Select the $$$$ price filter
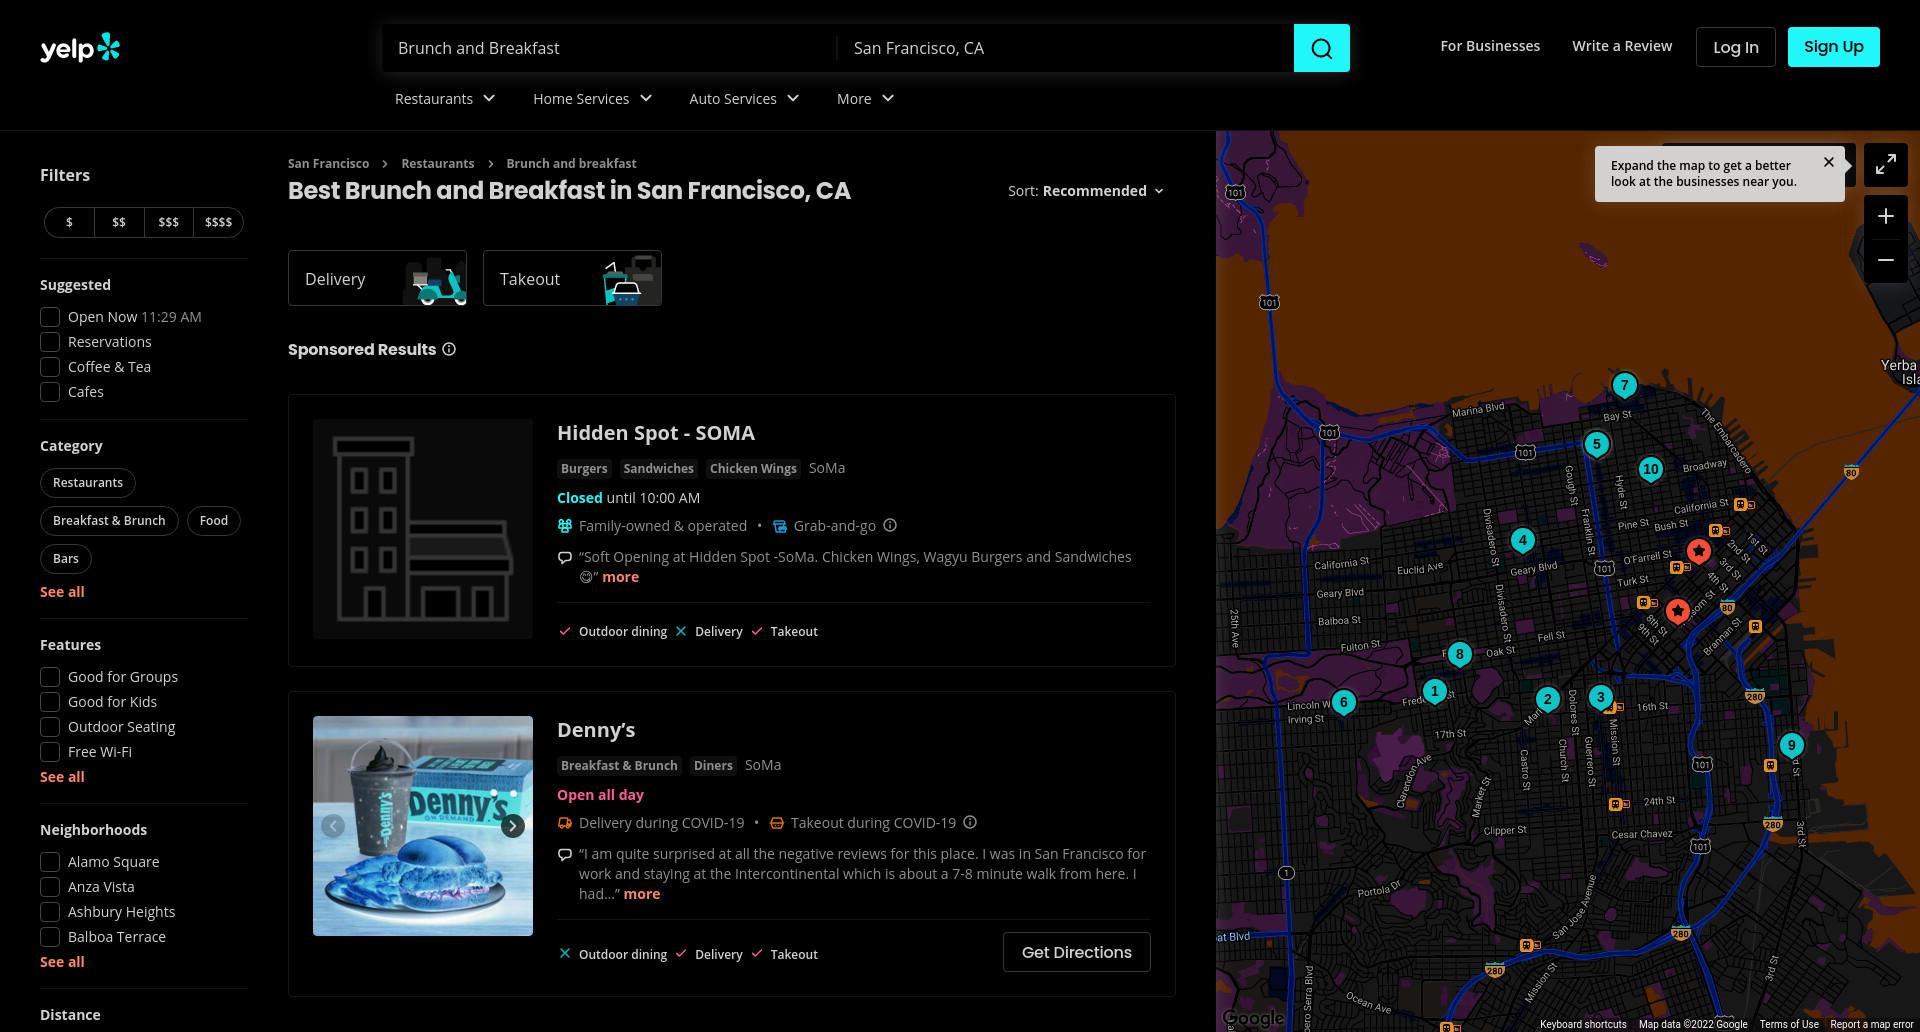Viewport: 1920px width, 1032px height. [x=218, y=222]
